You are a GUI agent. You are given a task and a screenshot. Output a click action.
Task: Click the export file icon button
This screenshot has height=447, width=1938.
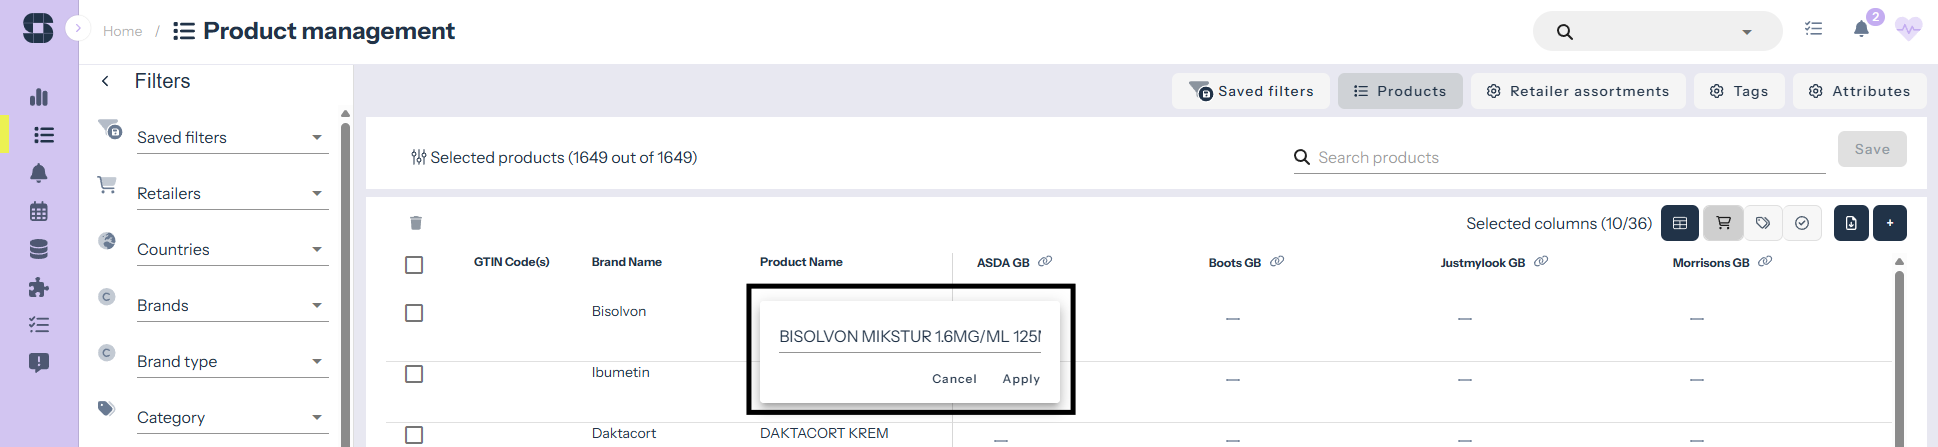(x=1850, y=223)
